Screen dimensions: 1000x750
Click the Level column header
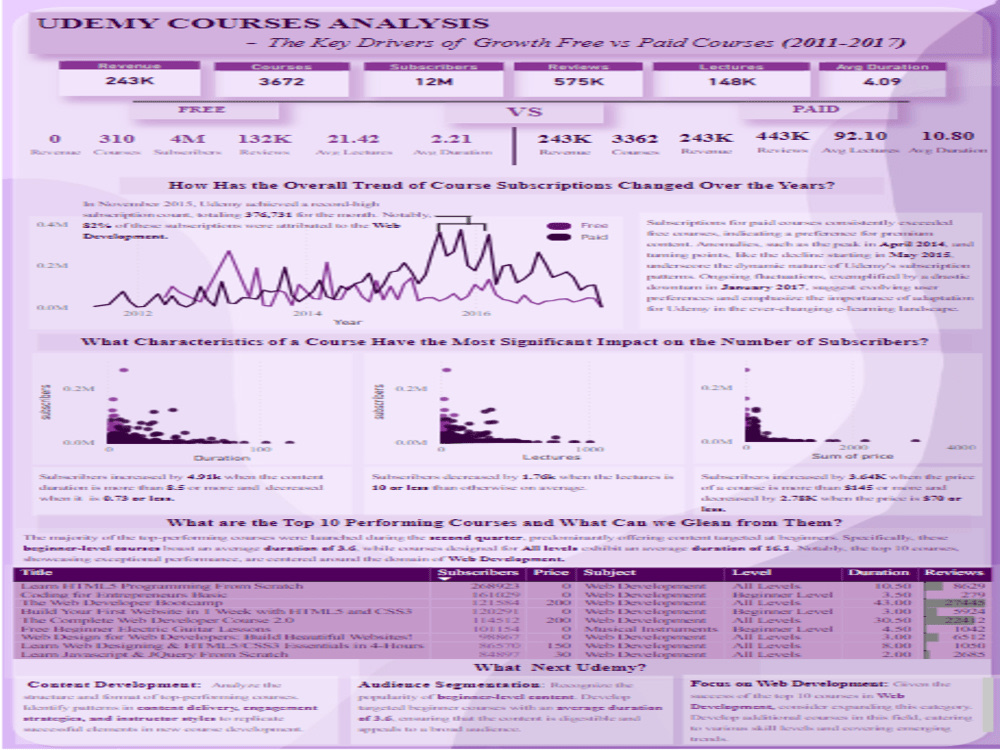tap(751, 572)
